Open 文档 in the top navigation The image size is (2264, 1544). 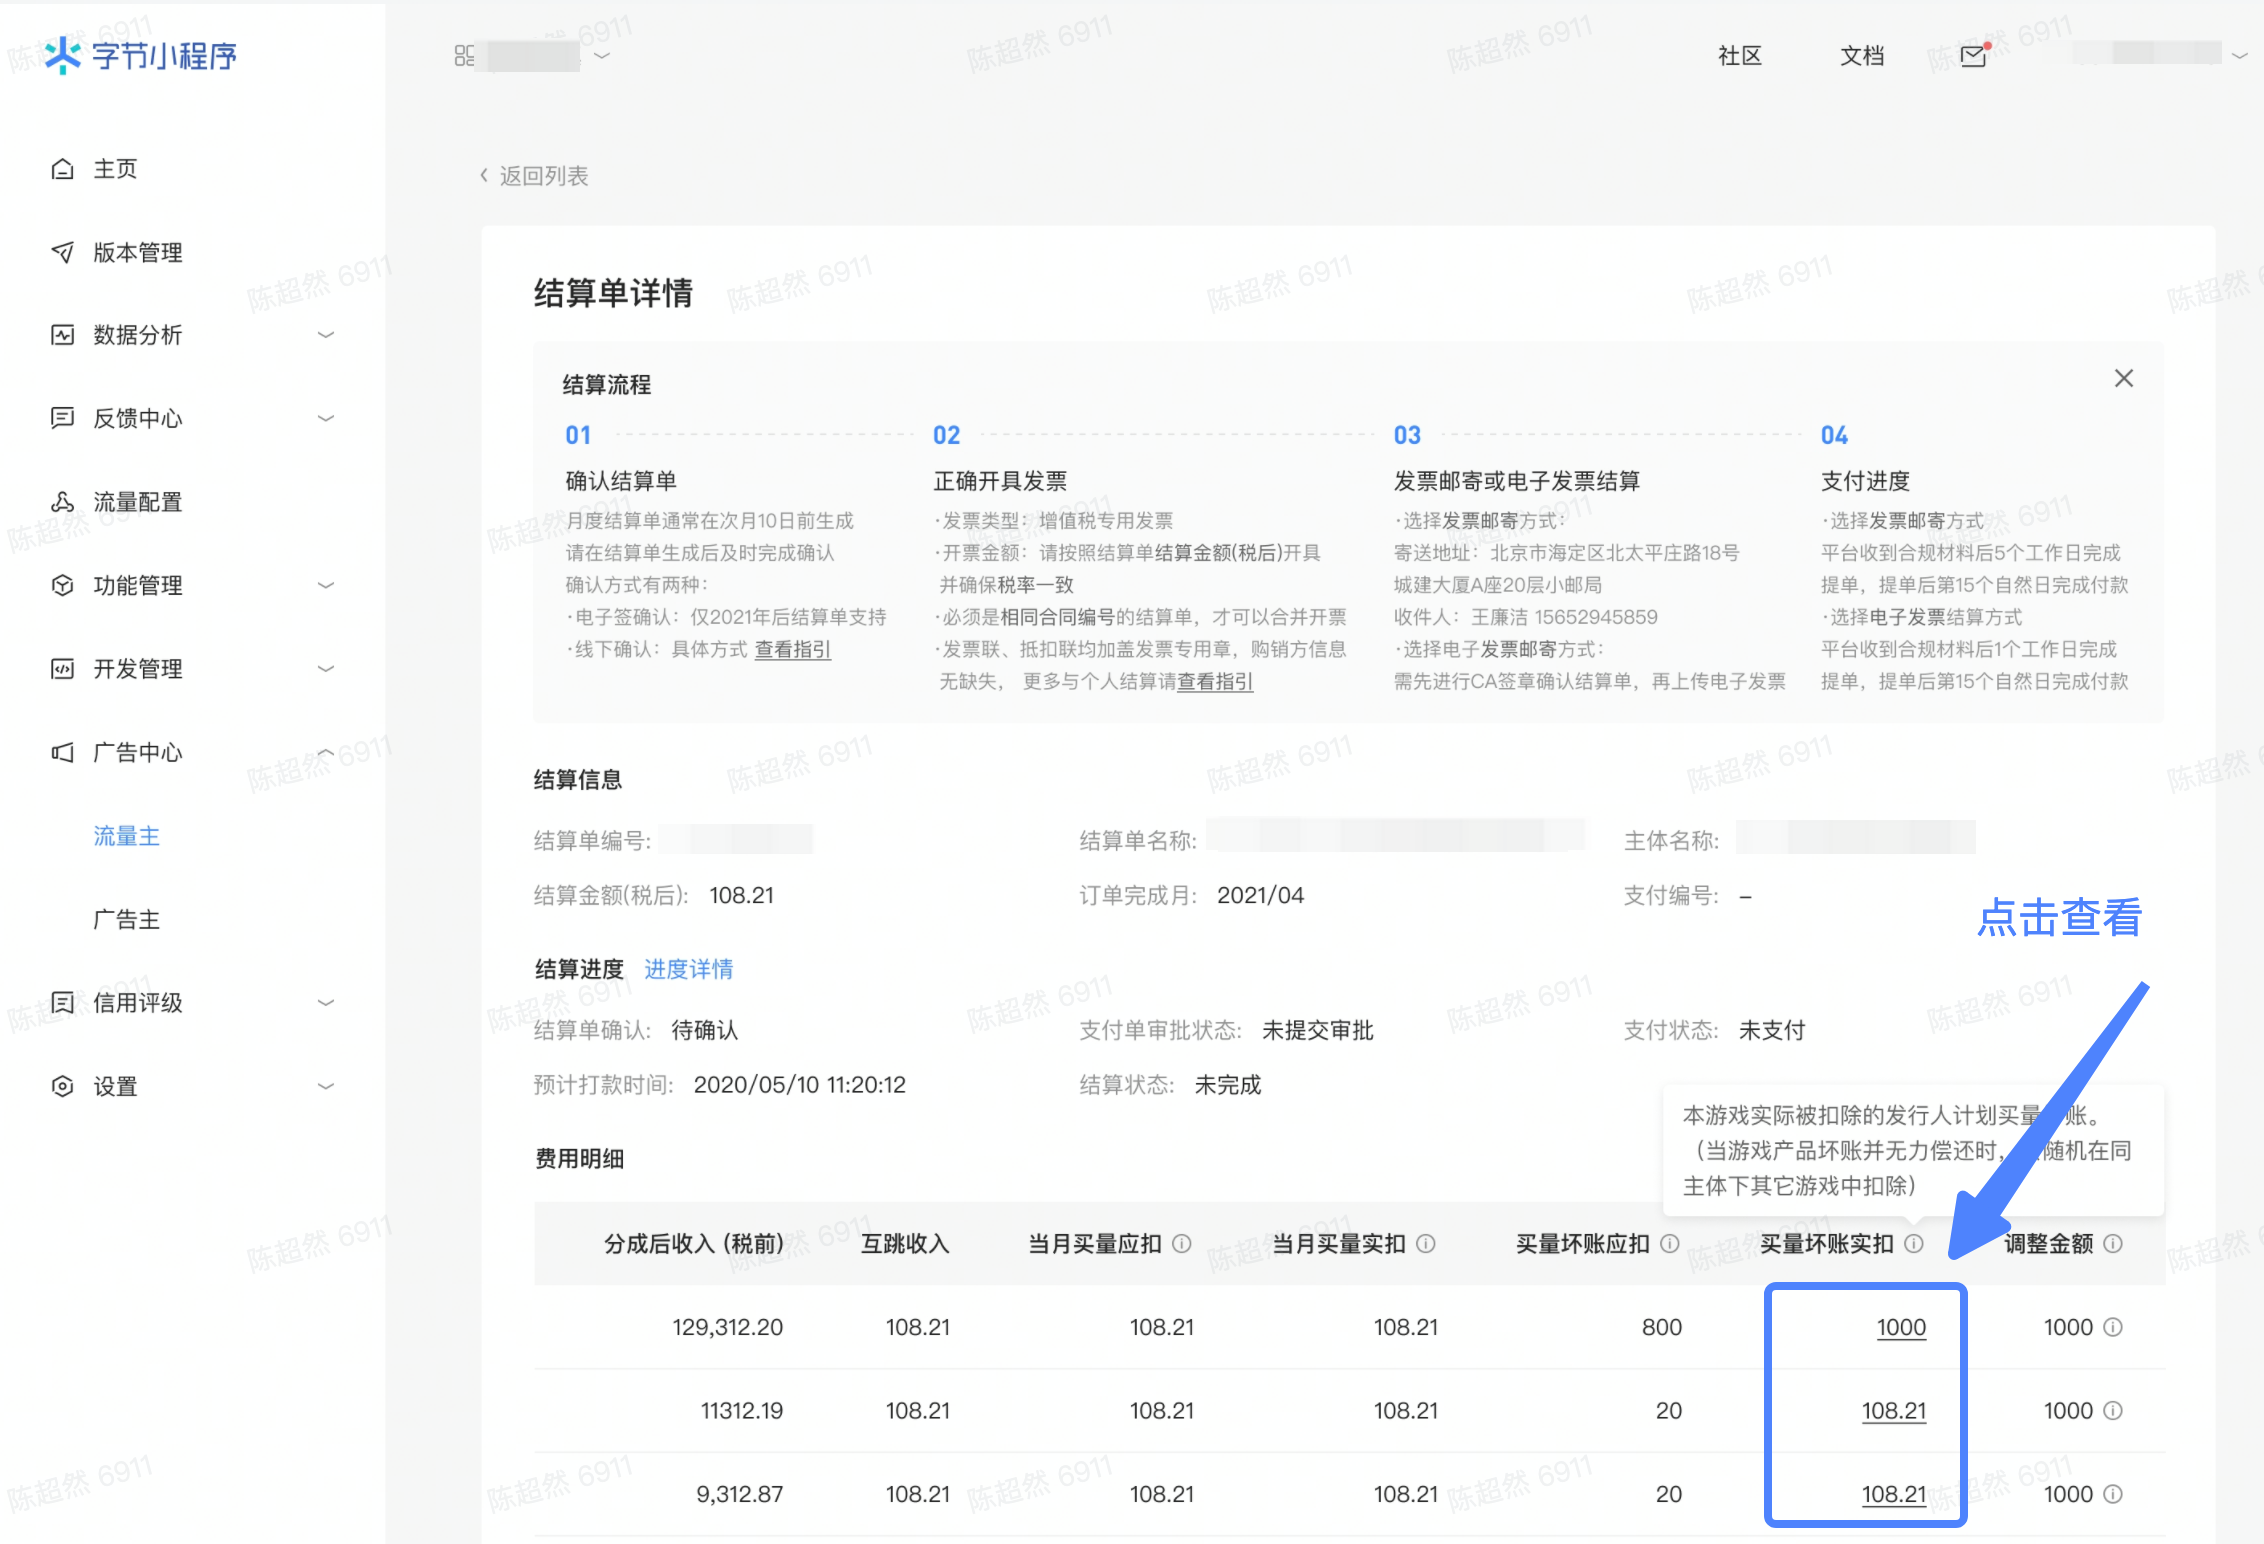pyautogui.click(x=1862, y=56)
